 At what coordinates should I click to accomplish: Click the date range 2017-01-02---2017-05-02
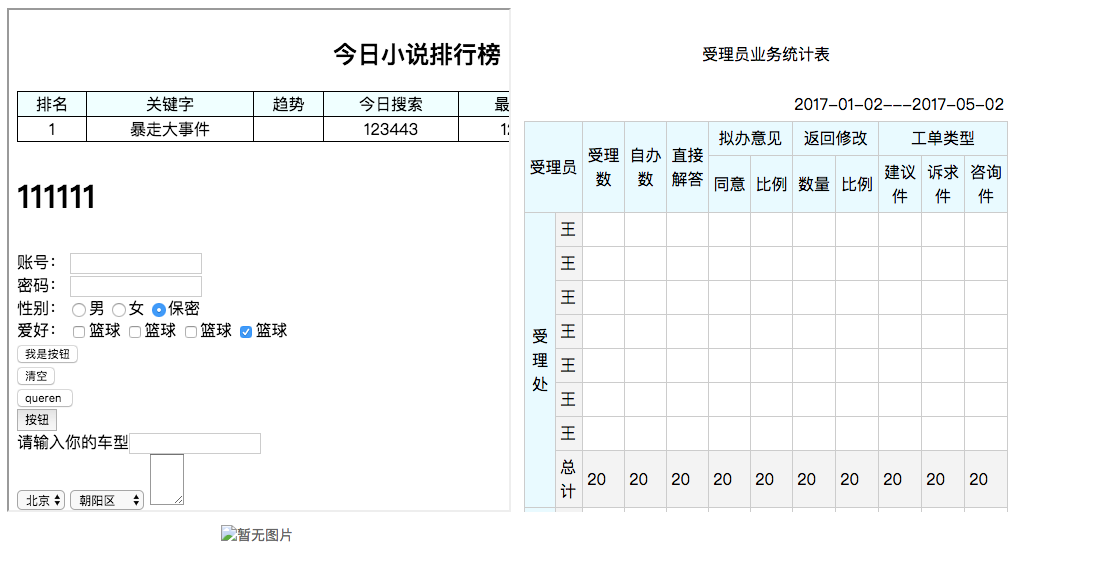[x=899, y=104]
